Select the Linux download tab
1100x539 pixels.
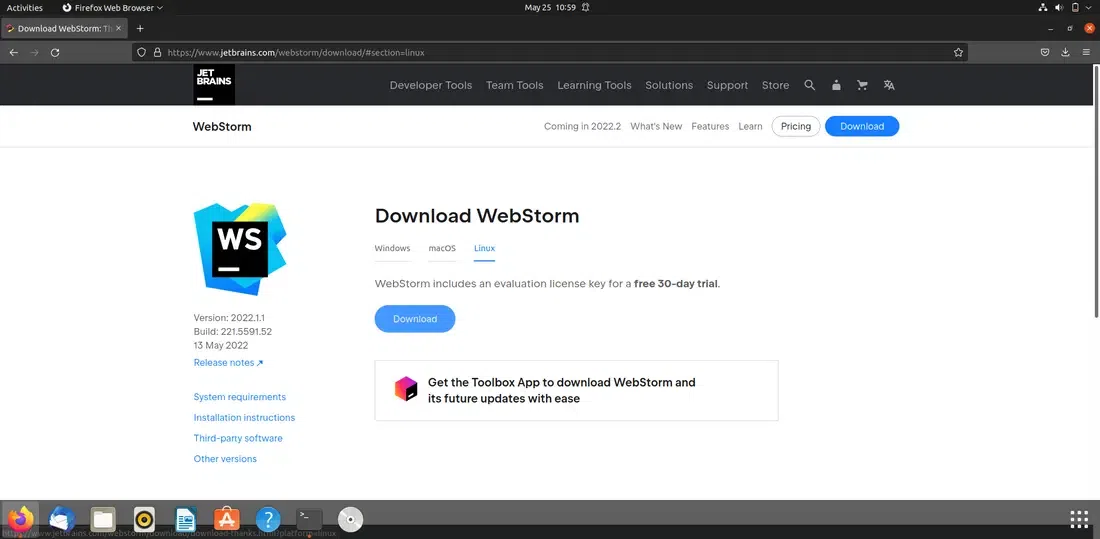484,248
